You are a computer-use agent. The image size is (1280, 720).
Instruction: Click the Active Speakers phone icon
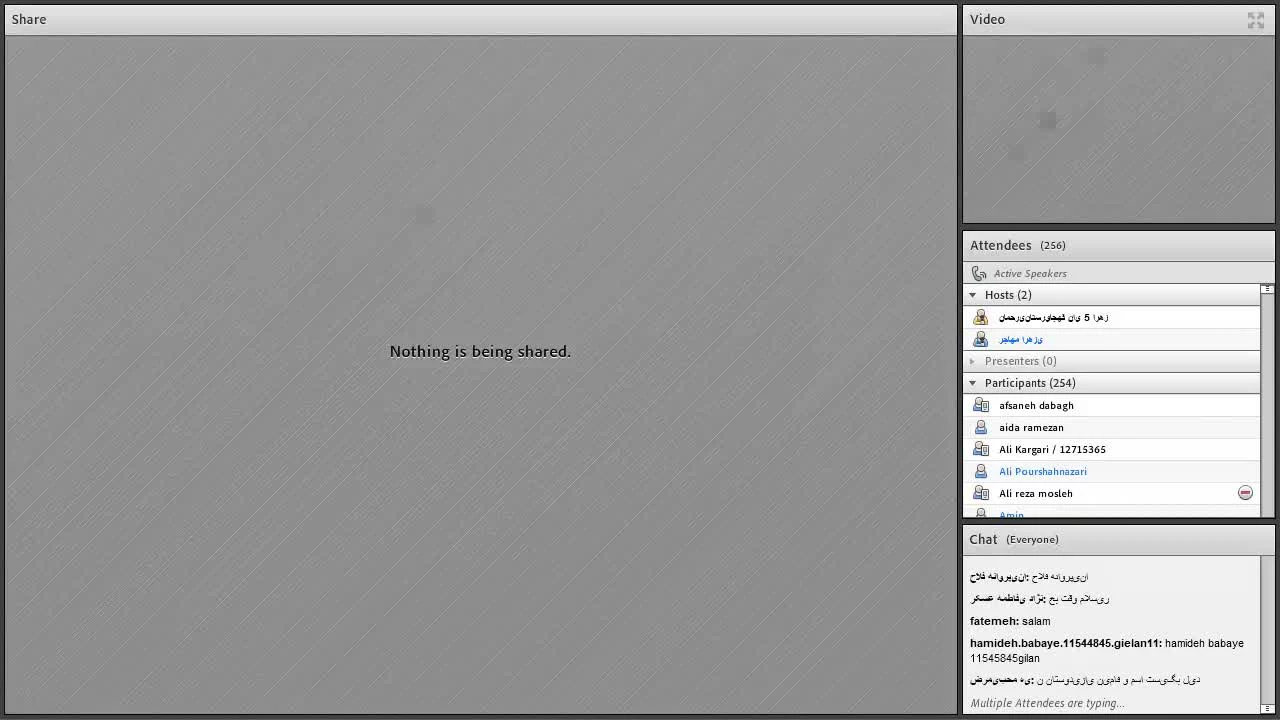[x=979, y=273]
